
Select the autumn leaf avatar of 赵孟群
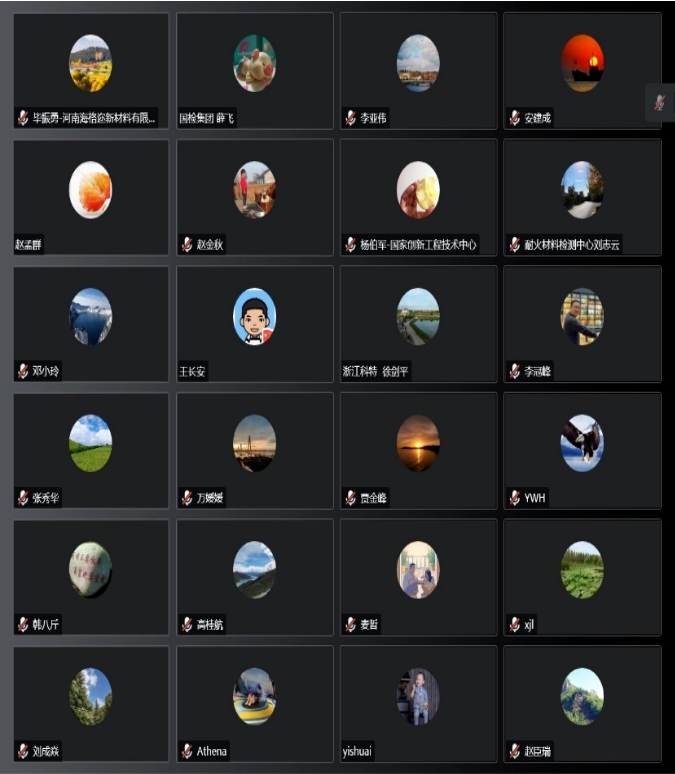tap(90, 190)
